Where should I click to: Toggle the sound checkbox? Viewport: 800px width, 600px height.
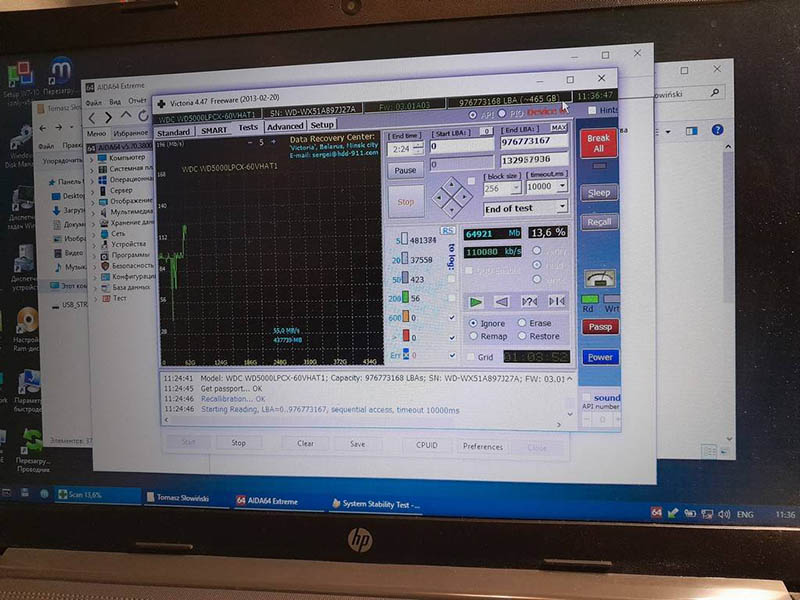click(586, 397)
